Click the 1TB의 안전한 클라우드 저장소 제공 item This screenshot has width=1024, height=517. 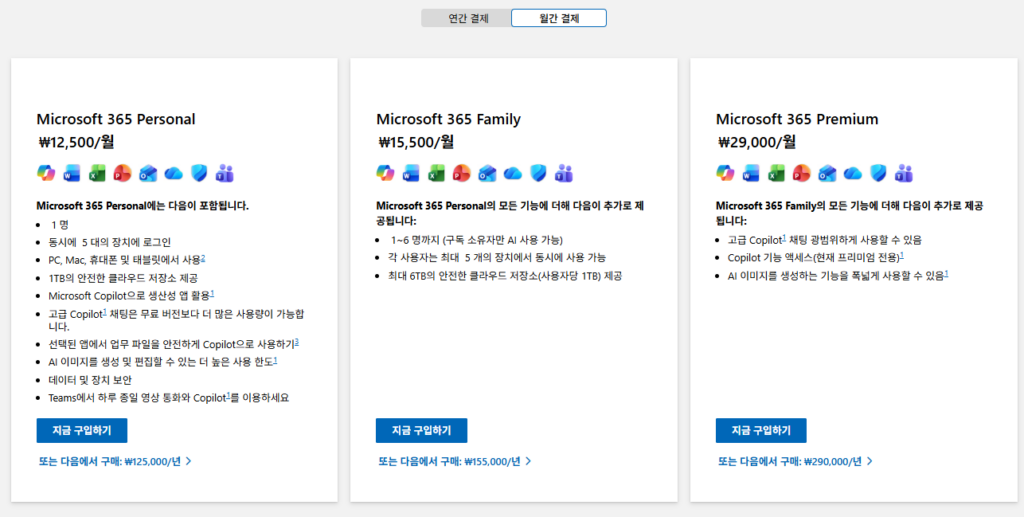point(123,278)
